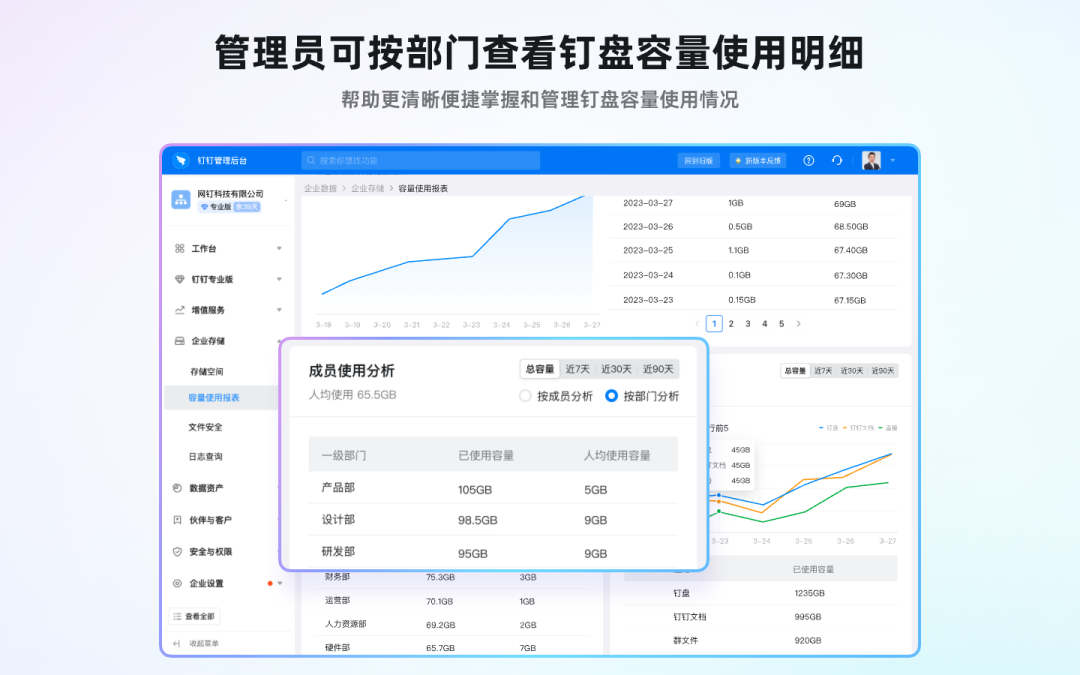Select the 按部门分析 radio button
The image size is (1080, 675).
click(612, 396)
